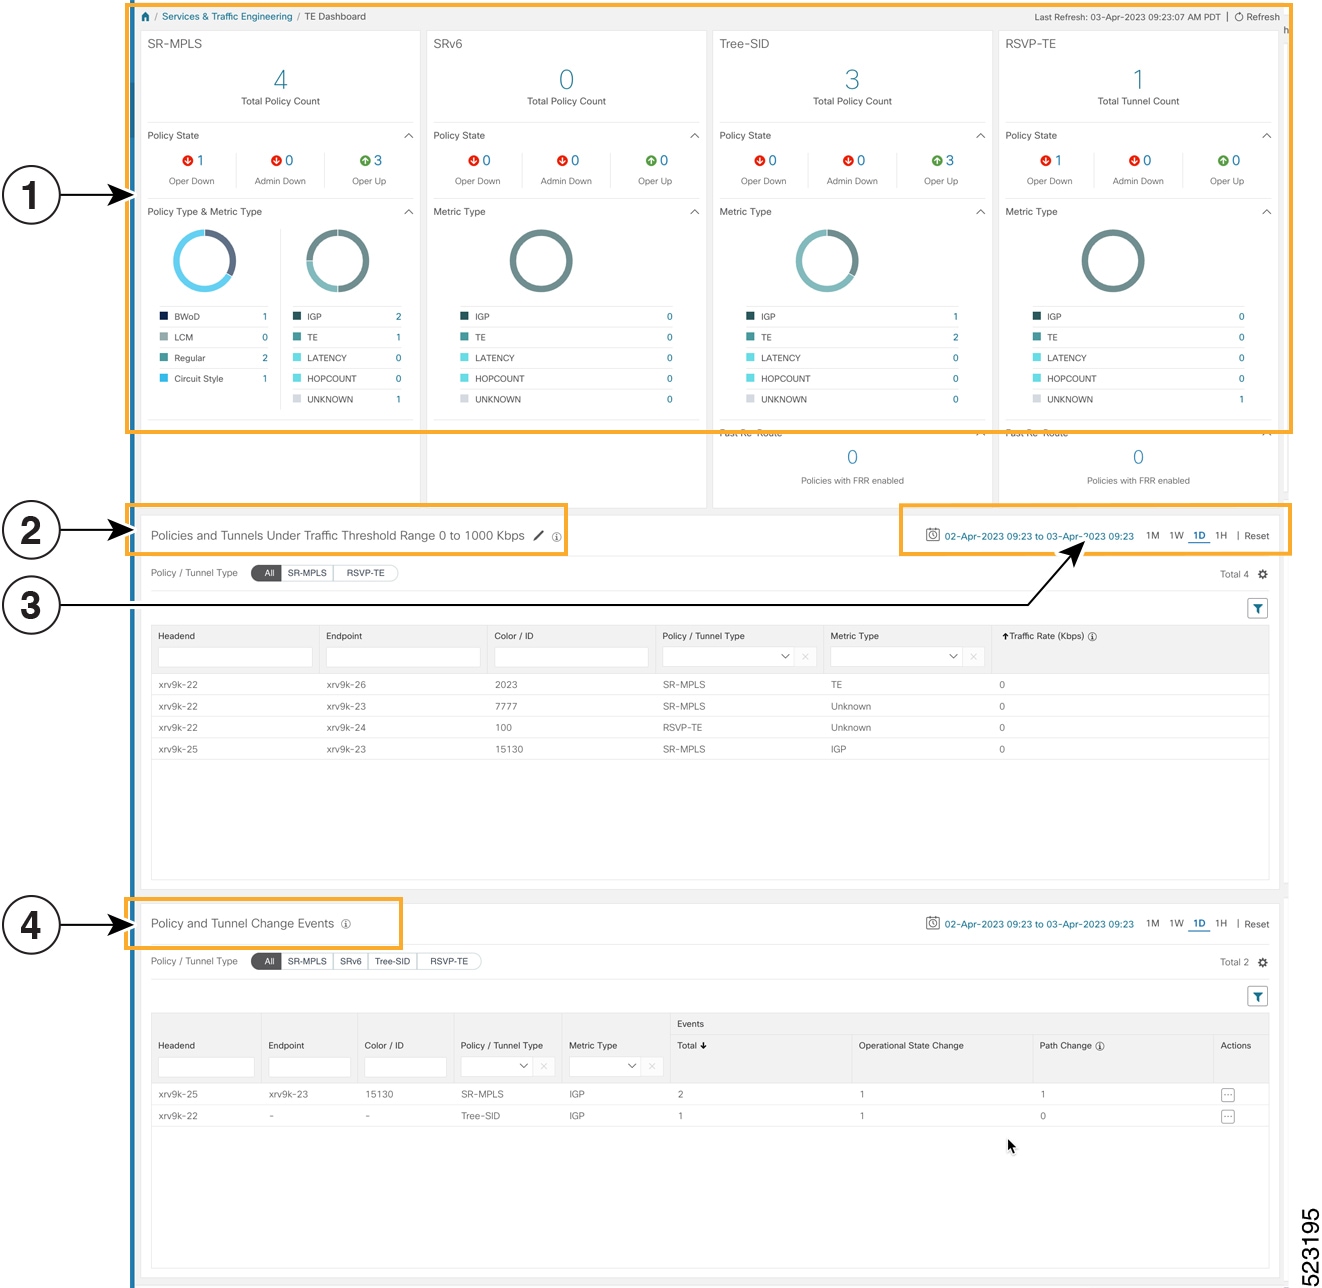Click Services & Traffic Engineering breadcrumb link
The height and width of the screenshot is (1288, 1322).
point(226,16)
